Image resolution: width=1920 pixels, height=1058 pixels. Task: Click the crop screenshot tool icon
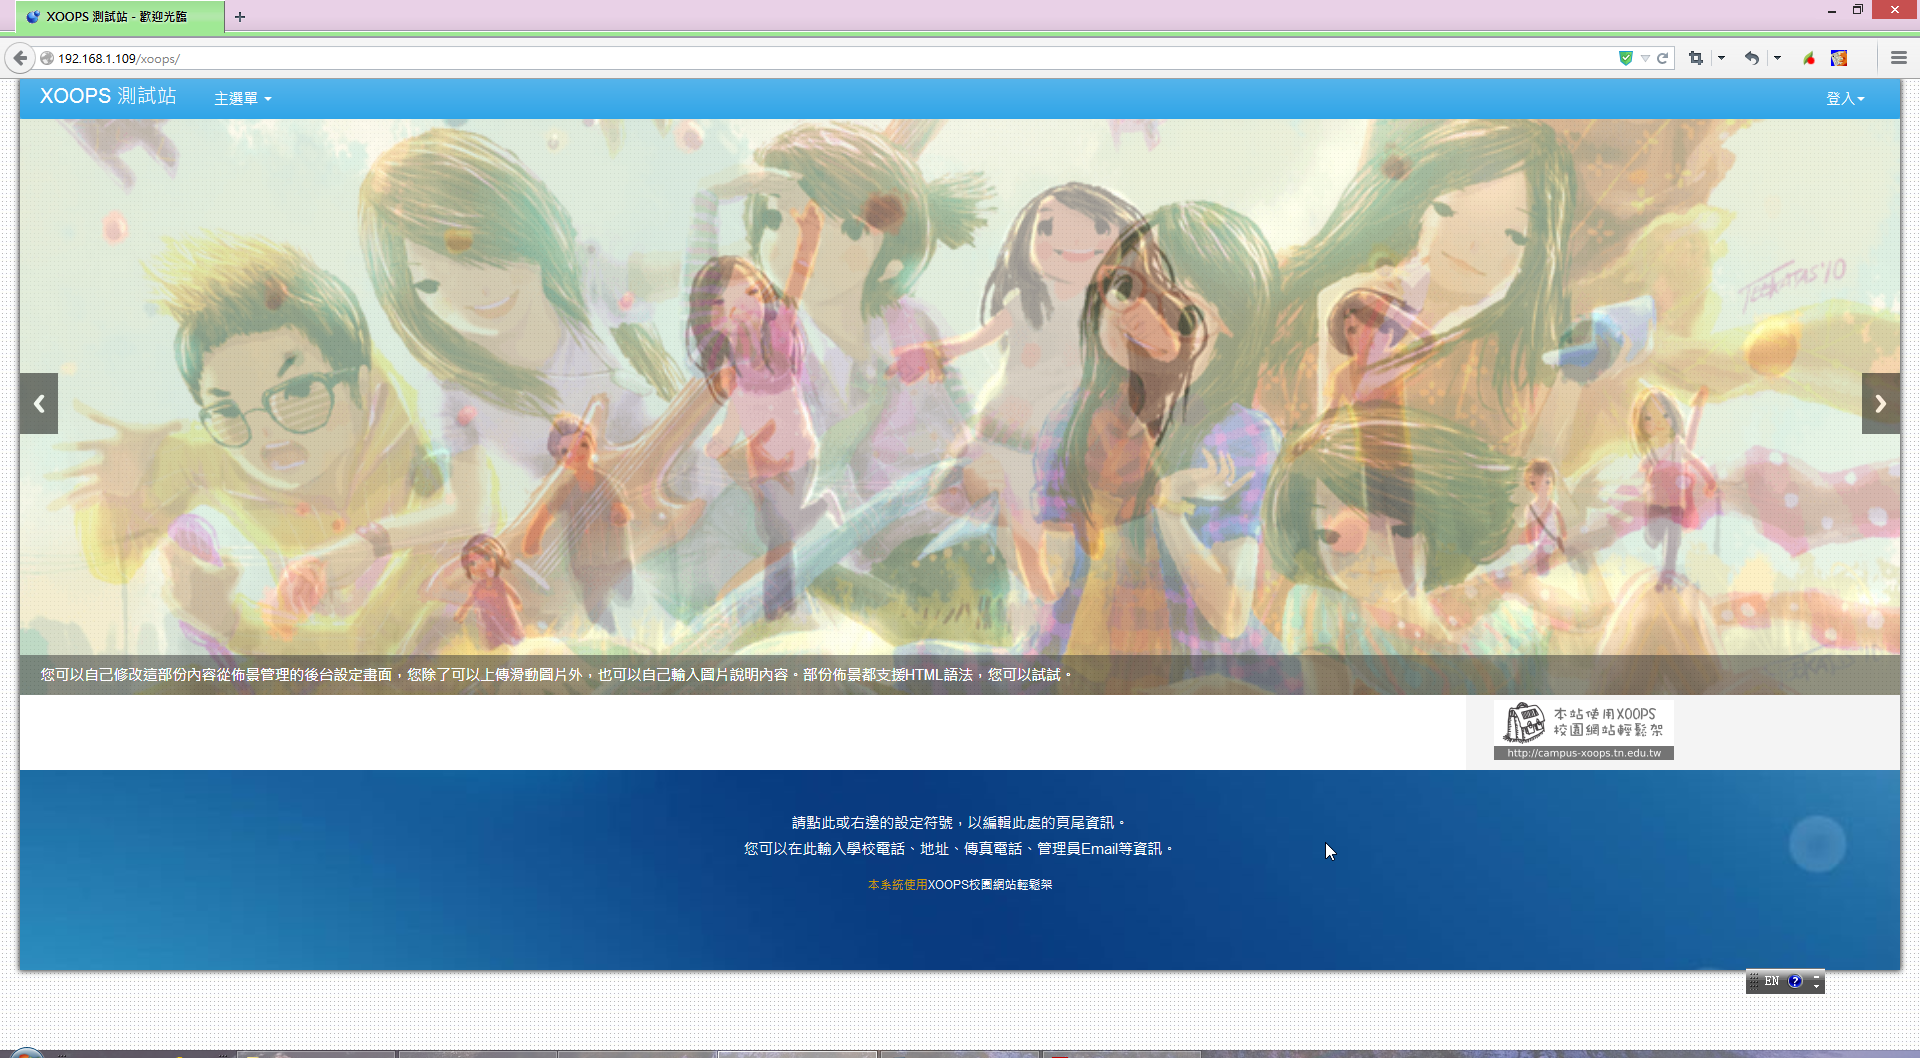click(x=1696, y=58)
